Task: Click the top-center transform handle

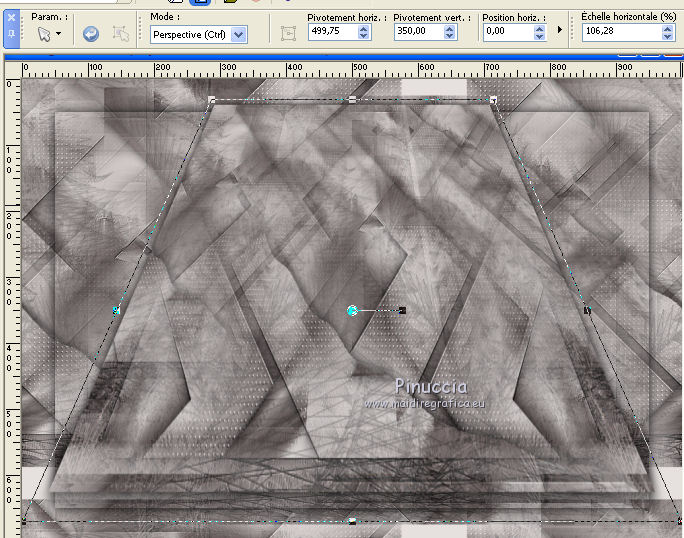Action: coord(352,100)
